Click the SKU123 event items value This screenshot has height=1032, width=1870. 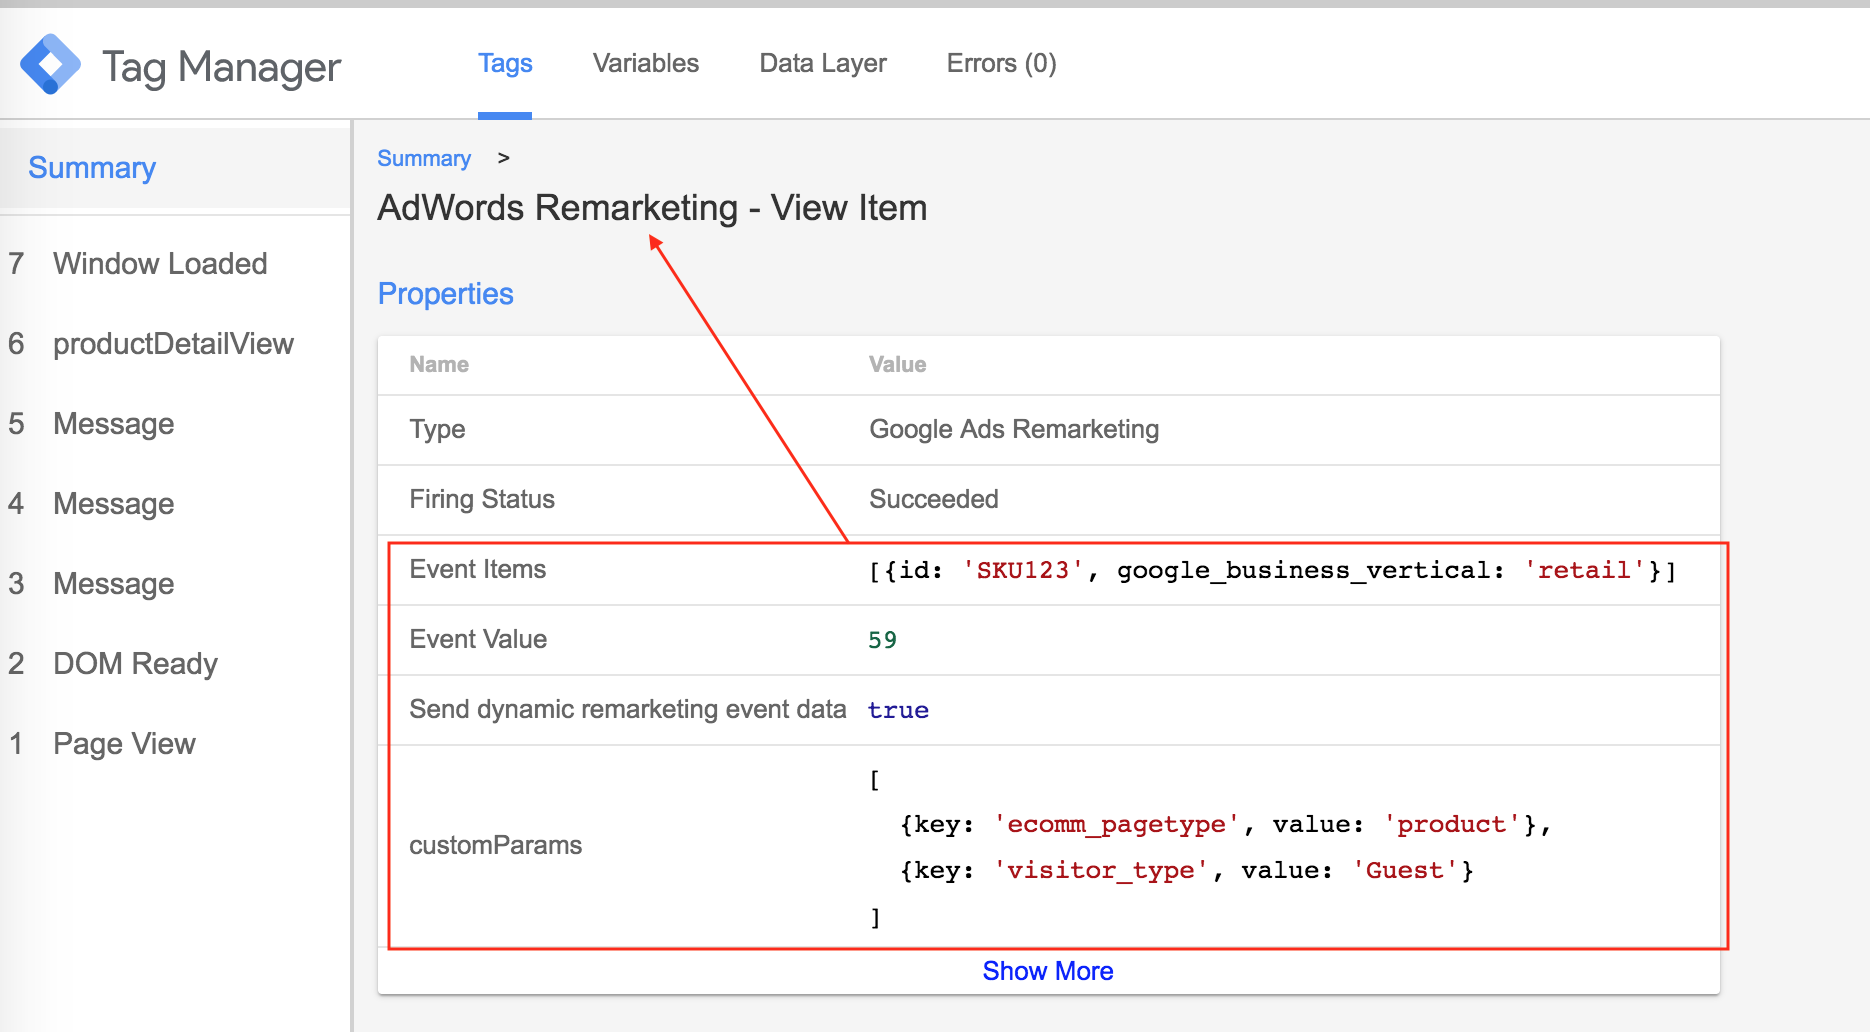click(x=1272, y=570)
